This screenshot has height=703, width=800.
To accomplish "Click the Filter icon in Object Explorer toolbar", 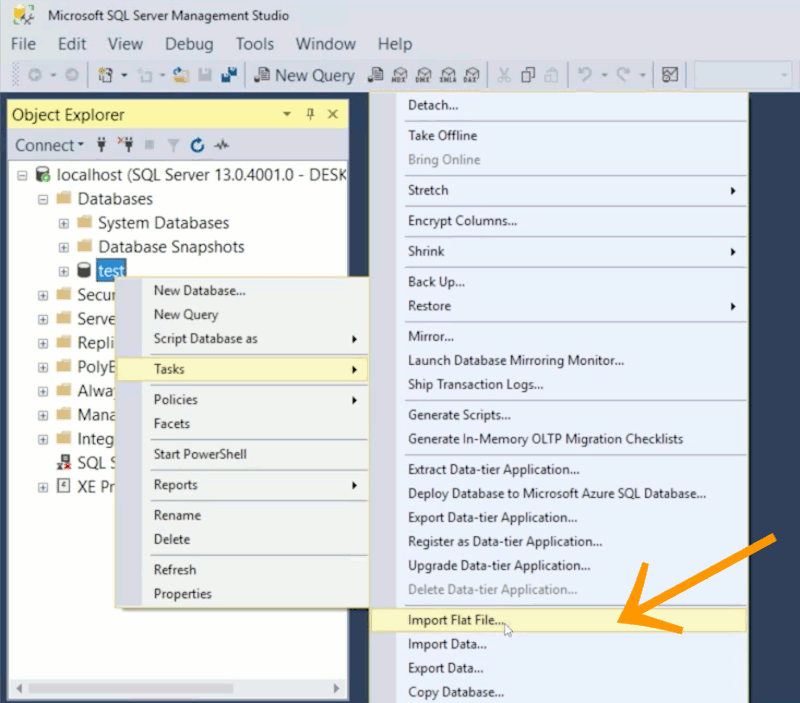I will (172, 145).
